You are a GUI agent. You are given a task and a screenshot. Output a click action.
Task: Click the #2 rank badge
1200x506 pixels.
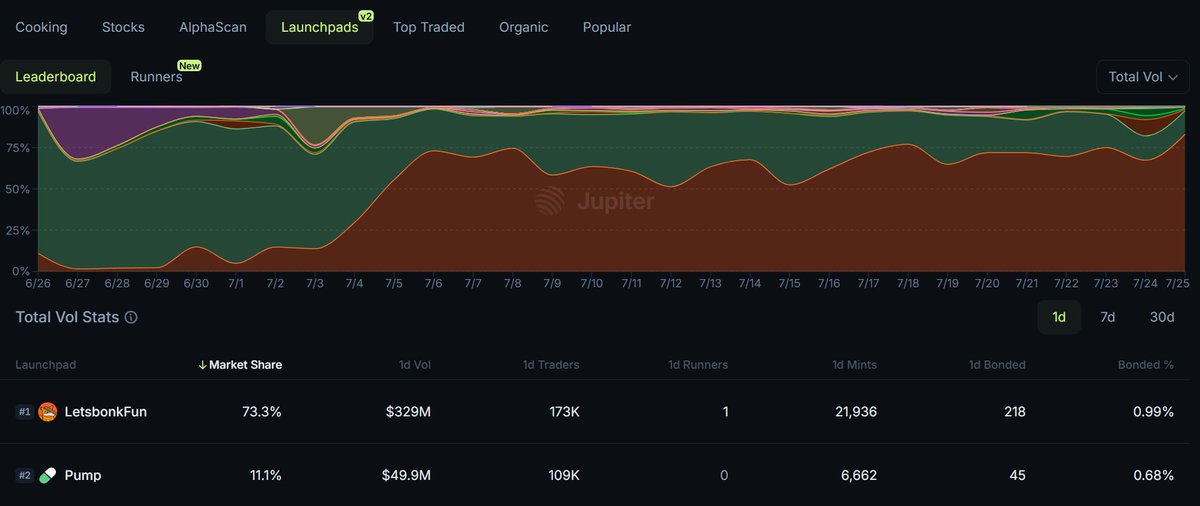coord(24,475)
